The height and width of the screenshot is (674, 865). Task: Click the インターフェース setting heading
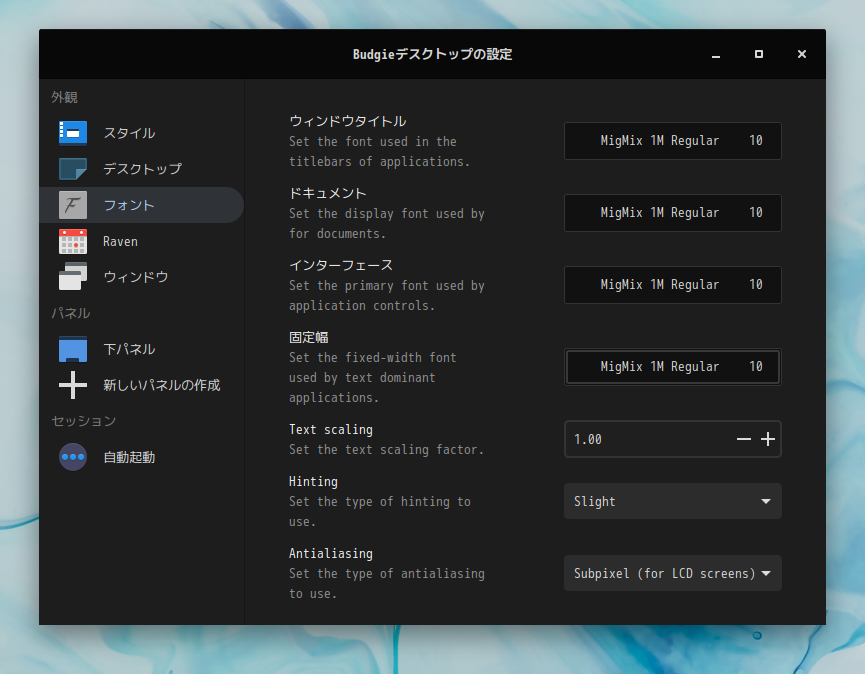(341, 265)
